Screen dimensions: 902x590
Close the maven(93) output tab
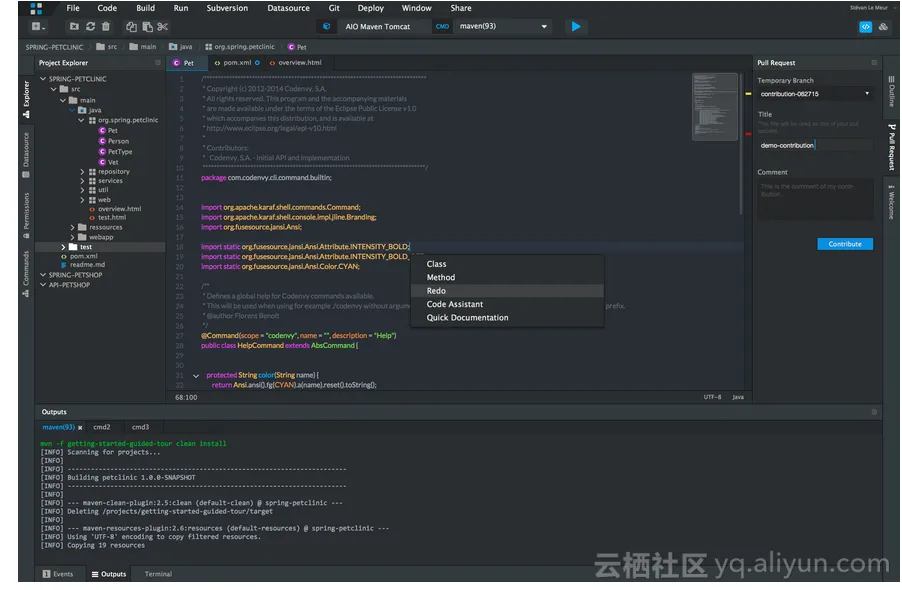[81, 427]
